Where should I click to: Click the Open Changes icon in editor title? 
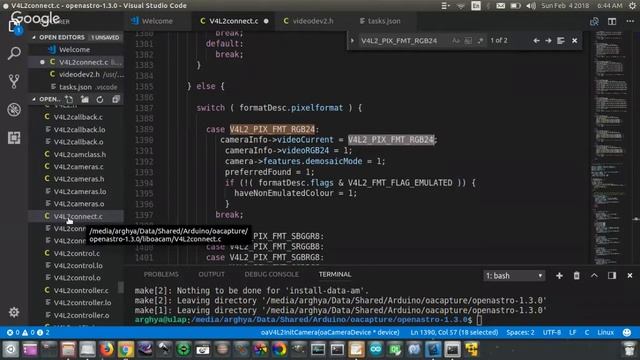click(594, 21)
